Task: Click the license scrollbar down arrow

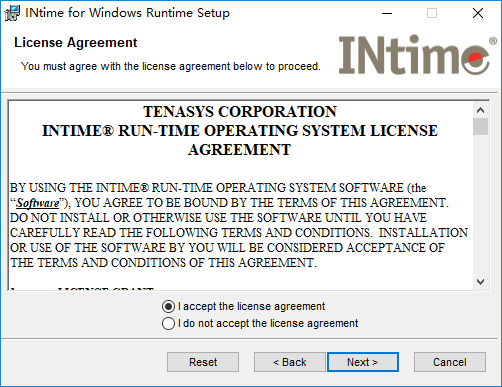Action: (480, 282)
